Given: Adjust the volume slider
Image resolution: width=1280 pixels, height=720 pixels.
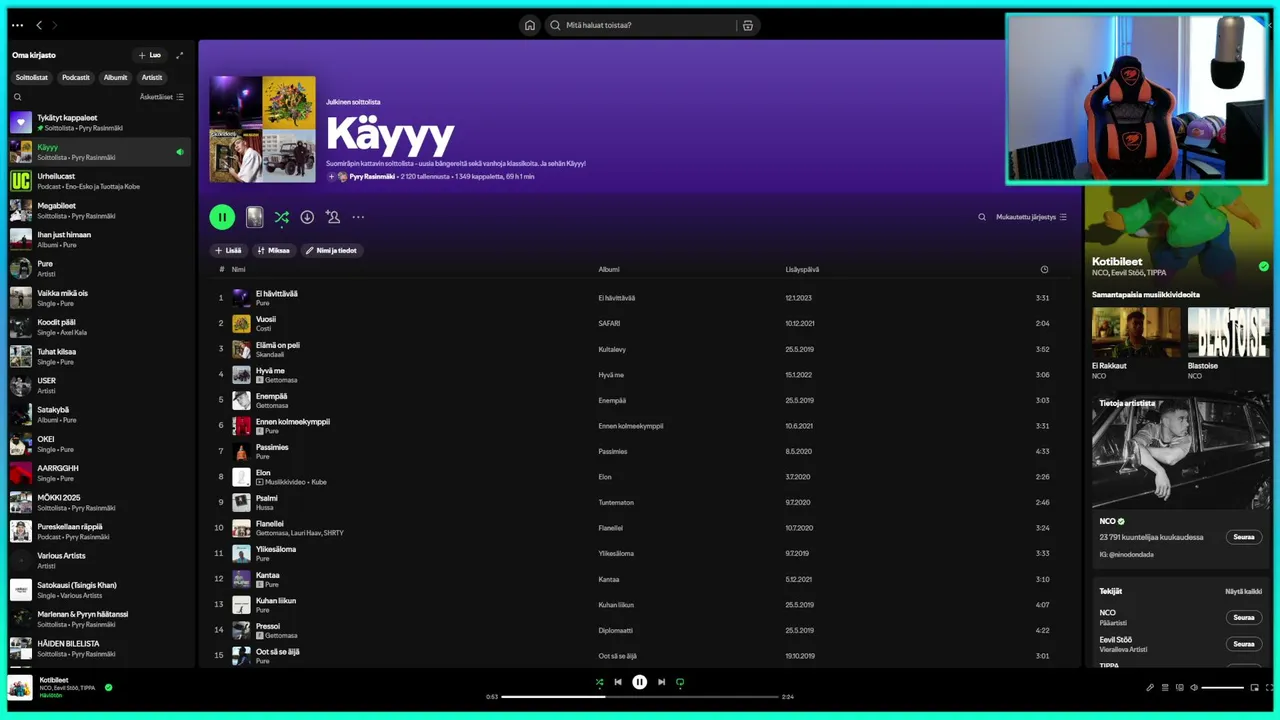Looking at the screenshot, I should tap(1223, 688).
